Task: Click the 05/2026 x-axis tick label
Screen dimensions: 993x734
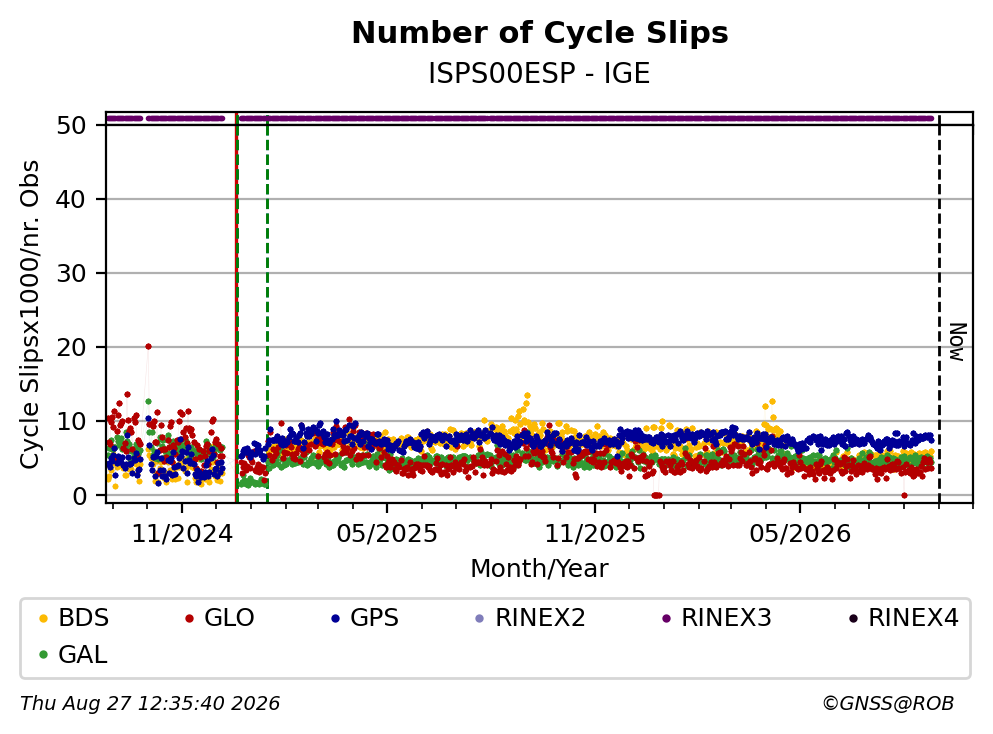Action: click(x=800, y=535)
